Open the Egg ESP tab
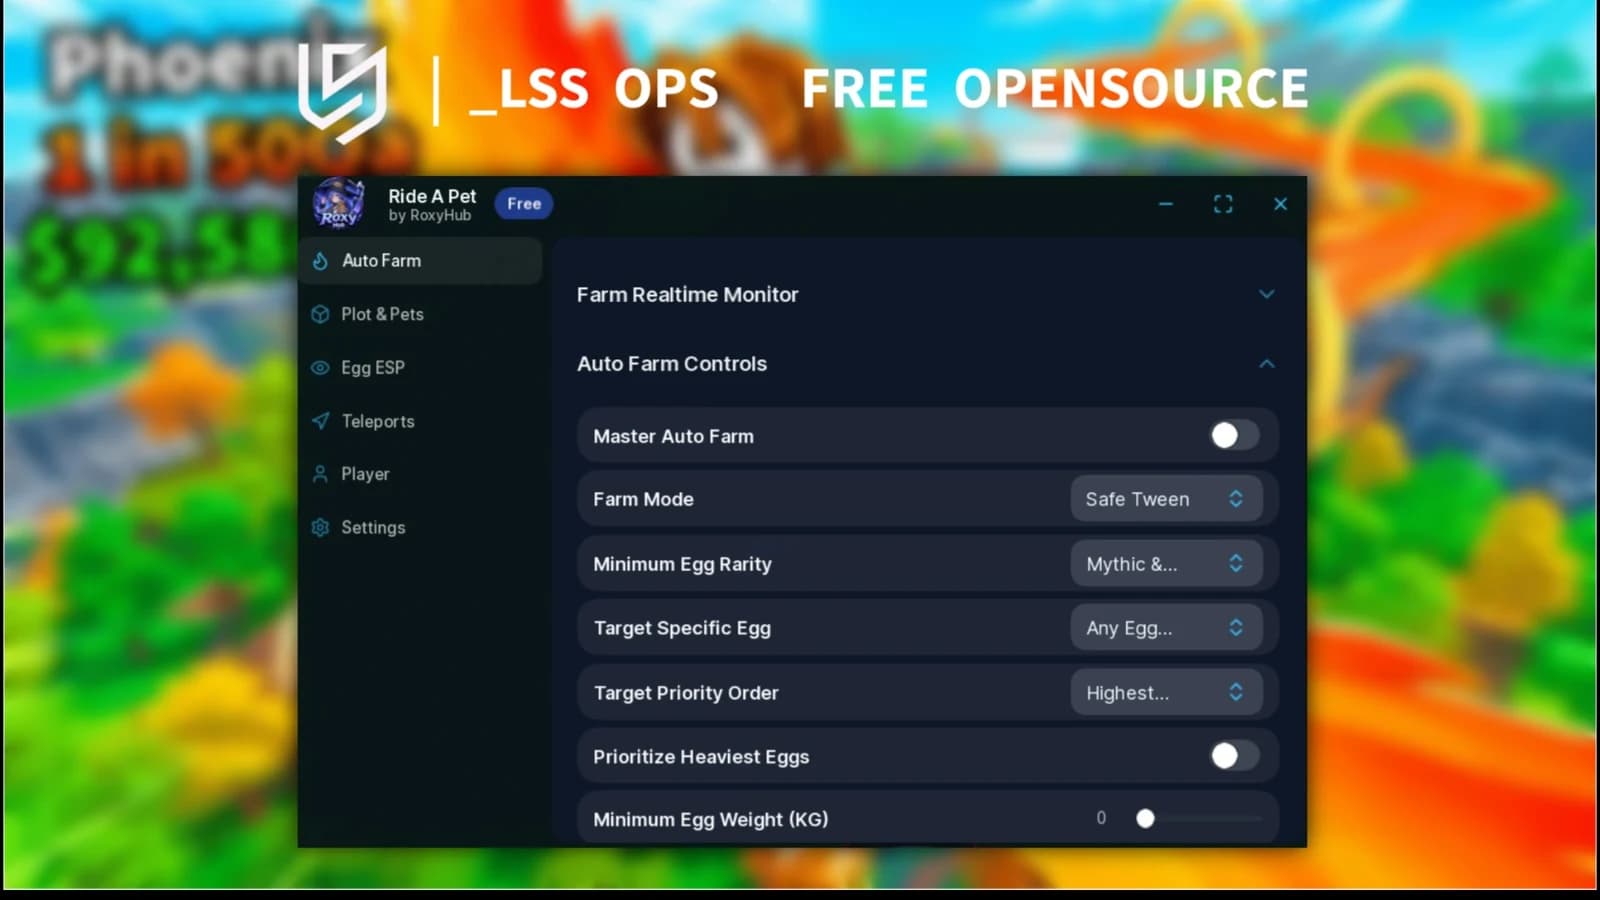The height and width of the screenshot is (900, 1600). pos(421,367)
